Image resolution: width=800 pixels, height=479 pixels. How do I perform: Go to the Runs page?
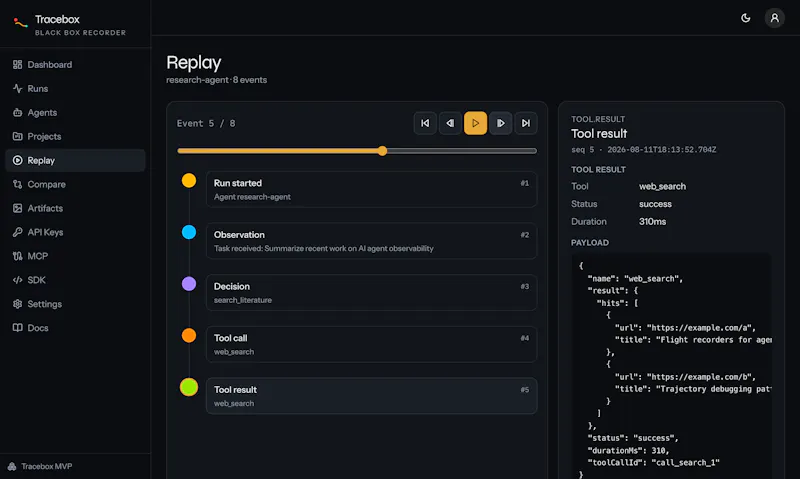76,88
